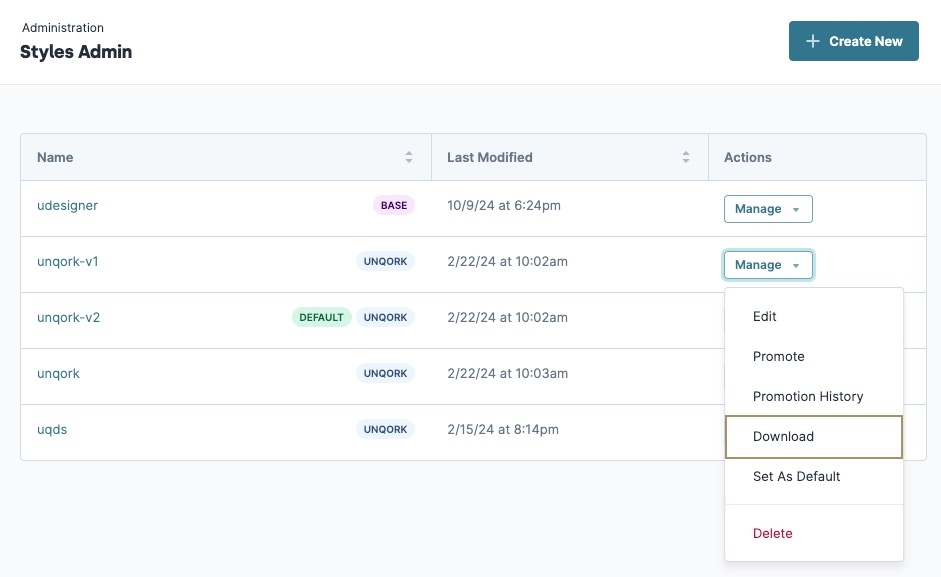Open the unqork-v2 style link
The image size is (941, 577).
click(x=68, y=317)
